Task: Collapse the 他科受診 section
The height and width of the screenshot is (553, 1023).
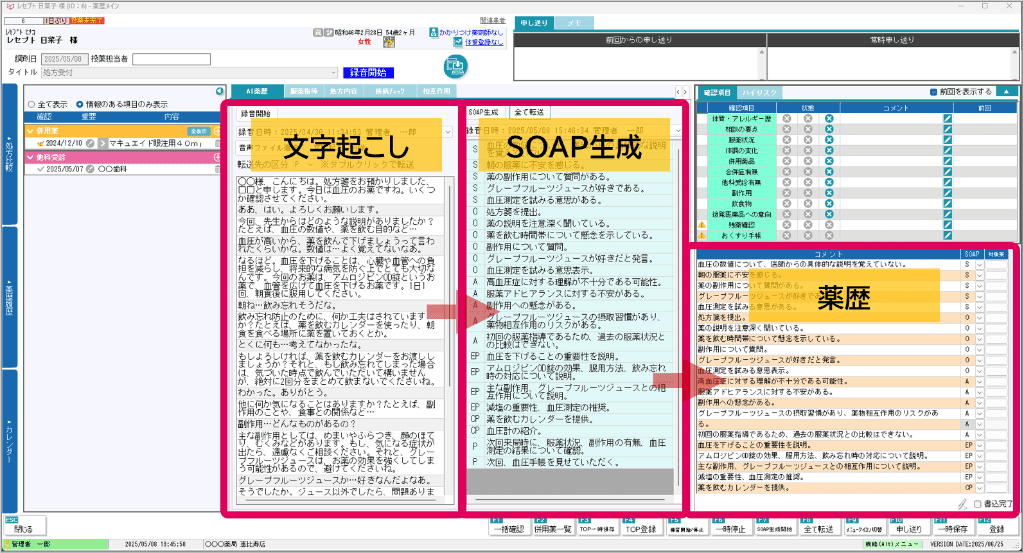Action: pos(30,157)
